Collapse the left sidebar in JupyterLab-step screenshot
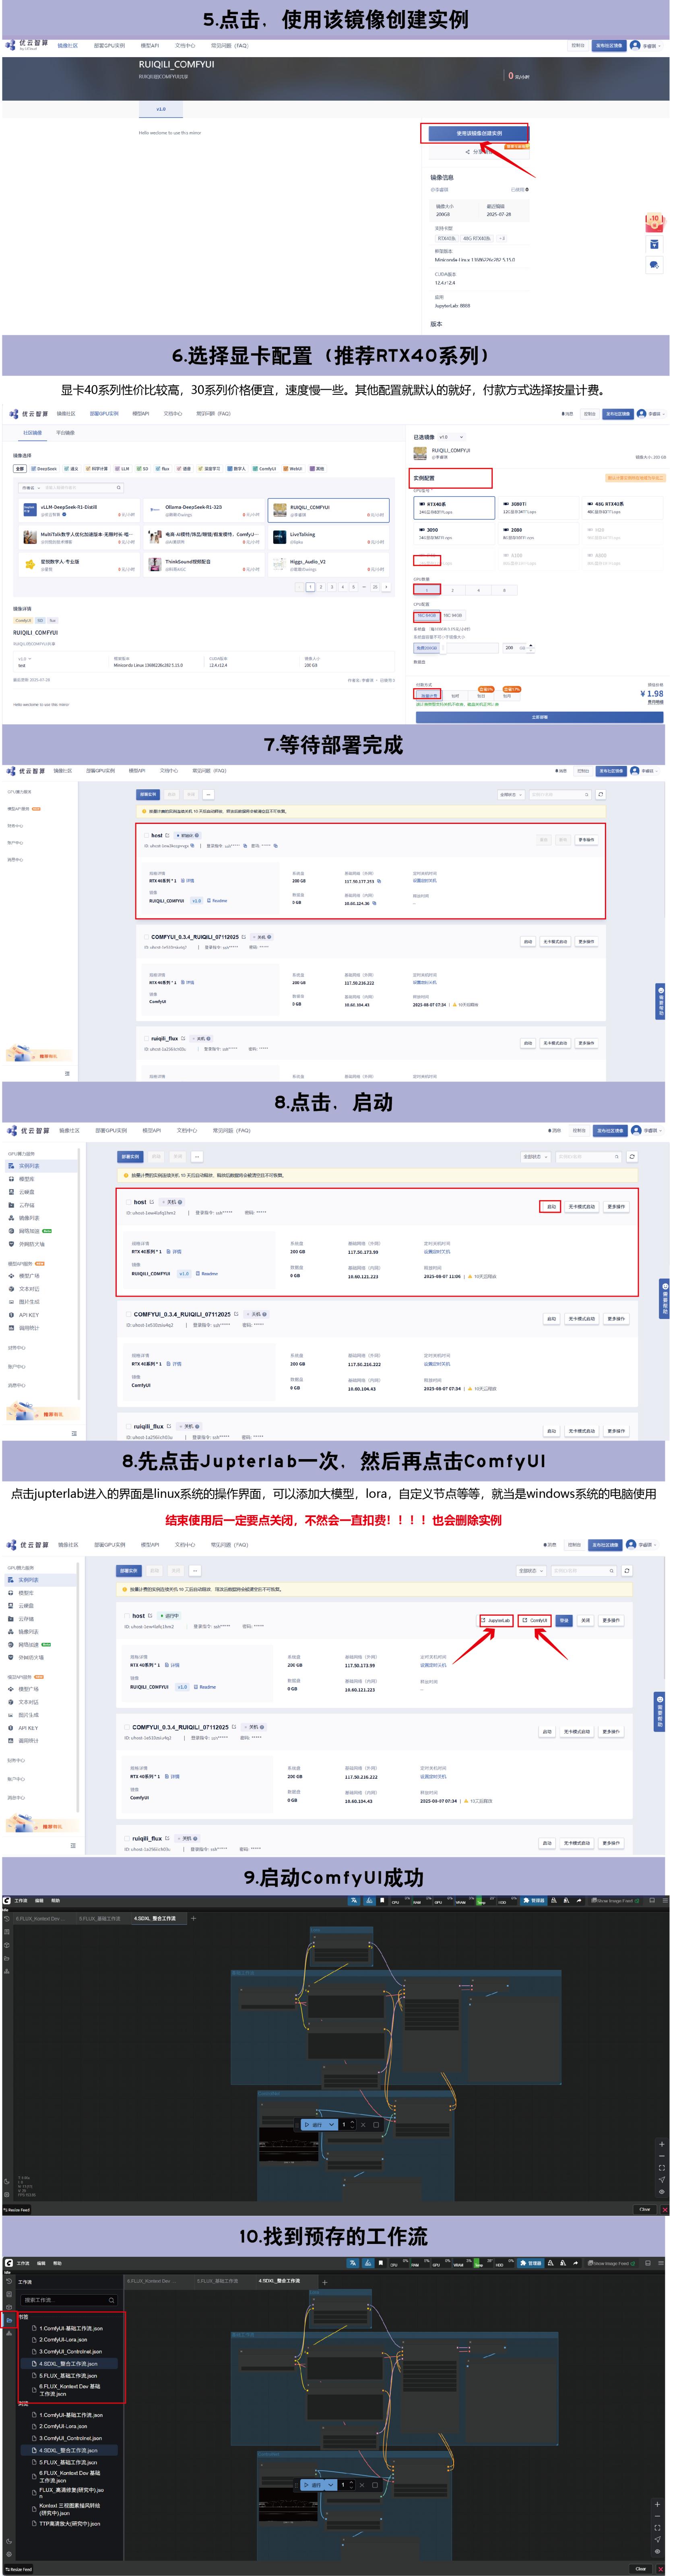 coord(73,1846)
